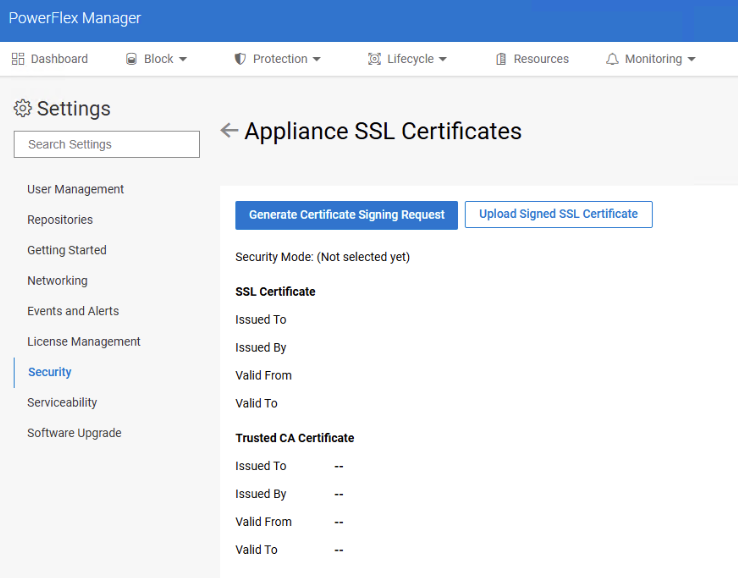Click Issued By under SSL Certificate
Screen dimensions: 738x578
(261, 347)
